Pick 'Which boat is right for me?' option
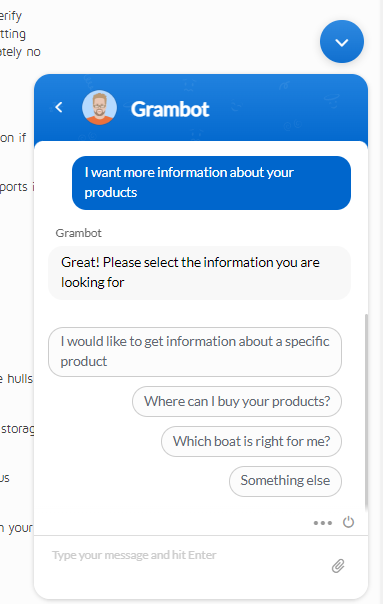 coord(251,441)
